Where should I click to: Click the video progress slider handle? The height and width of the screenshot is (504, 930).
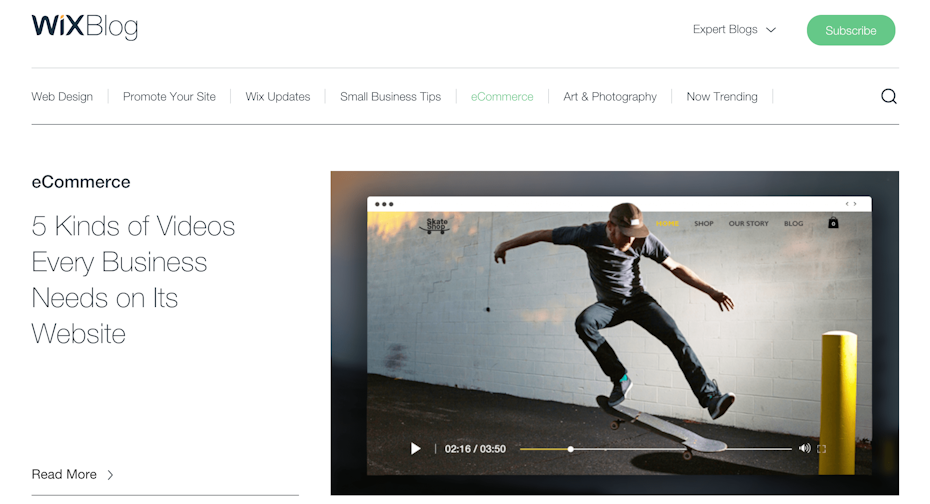click(x=571, y=449)
